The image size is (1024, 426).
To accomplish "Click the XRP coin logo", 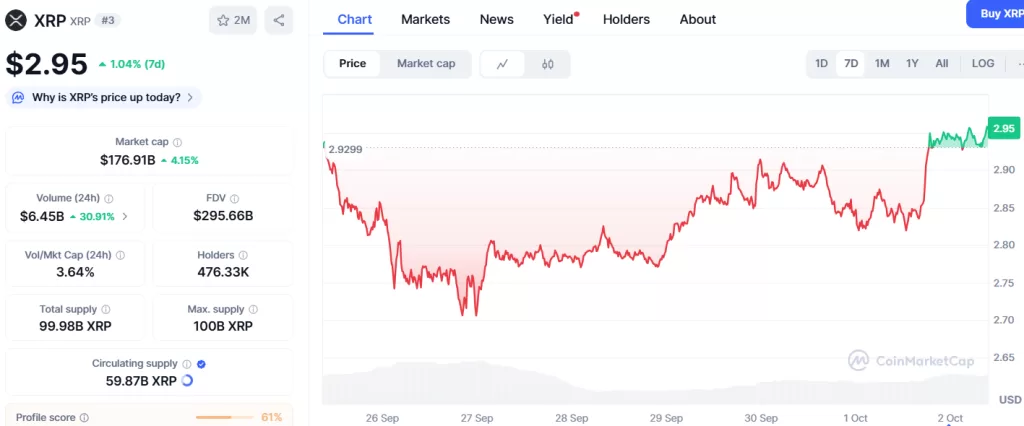I will click(15, 20).
